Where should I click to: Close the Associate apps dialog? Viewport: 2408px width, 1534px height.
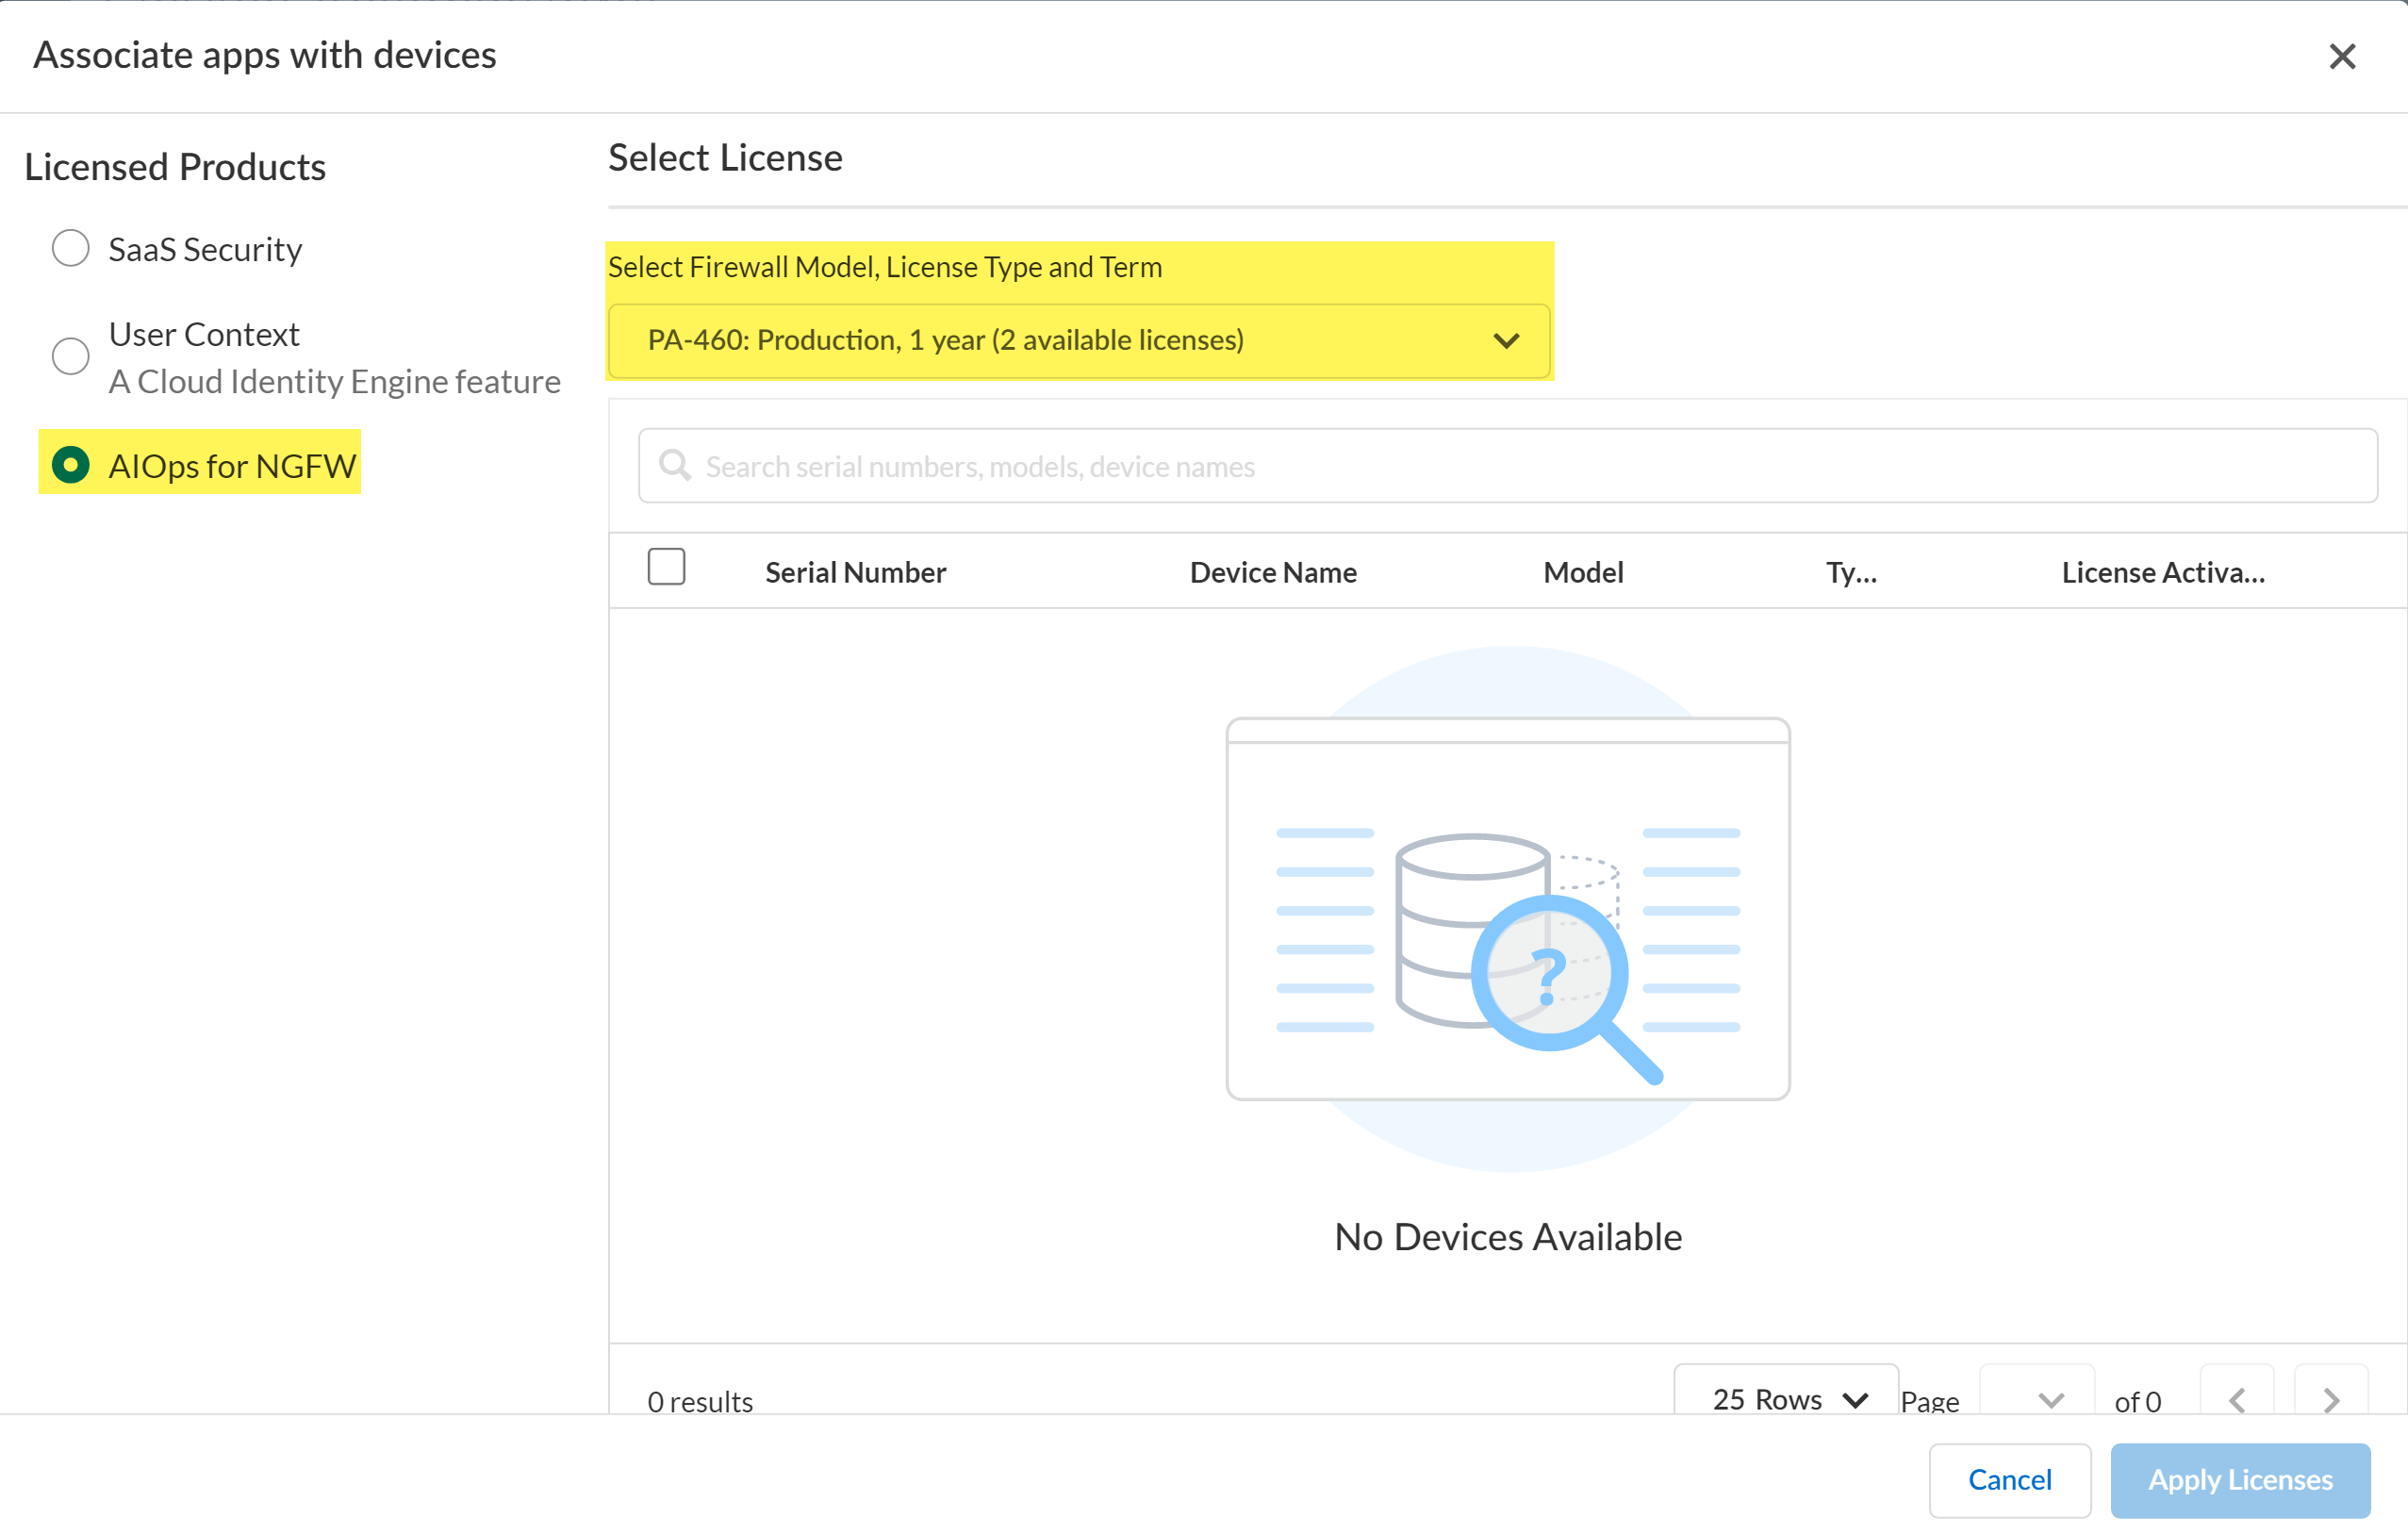pyautogui.click(x=2341, y=57)
